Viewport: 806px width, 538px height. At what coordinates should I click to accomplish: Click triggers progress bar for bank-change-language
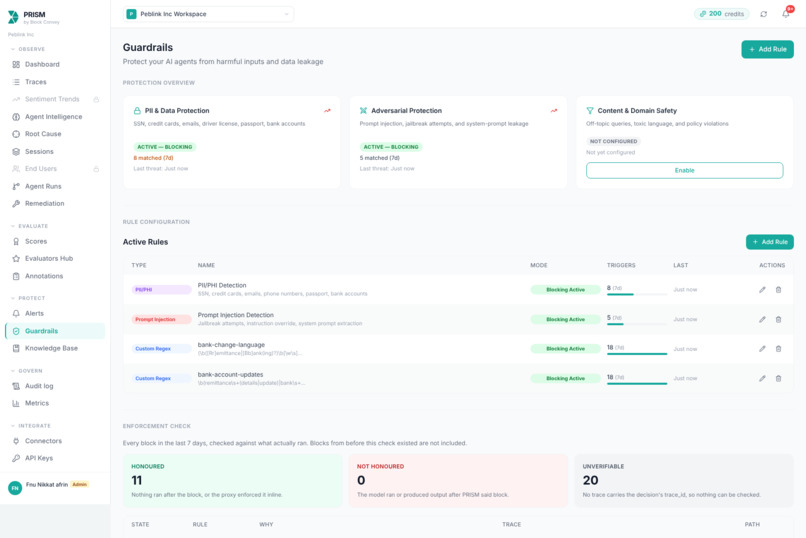637,354
